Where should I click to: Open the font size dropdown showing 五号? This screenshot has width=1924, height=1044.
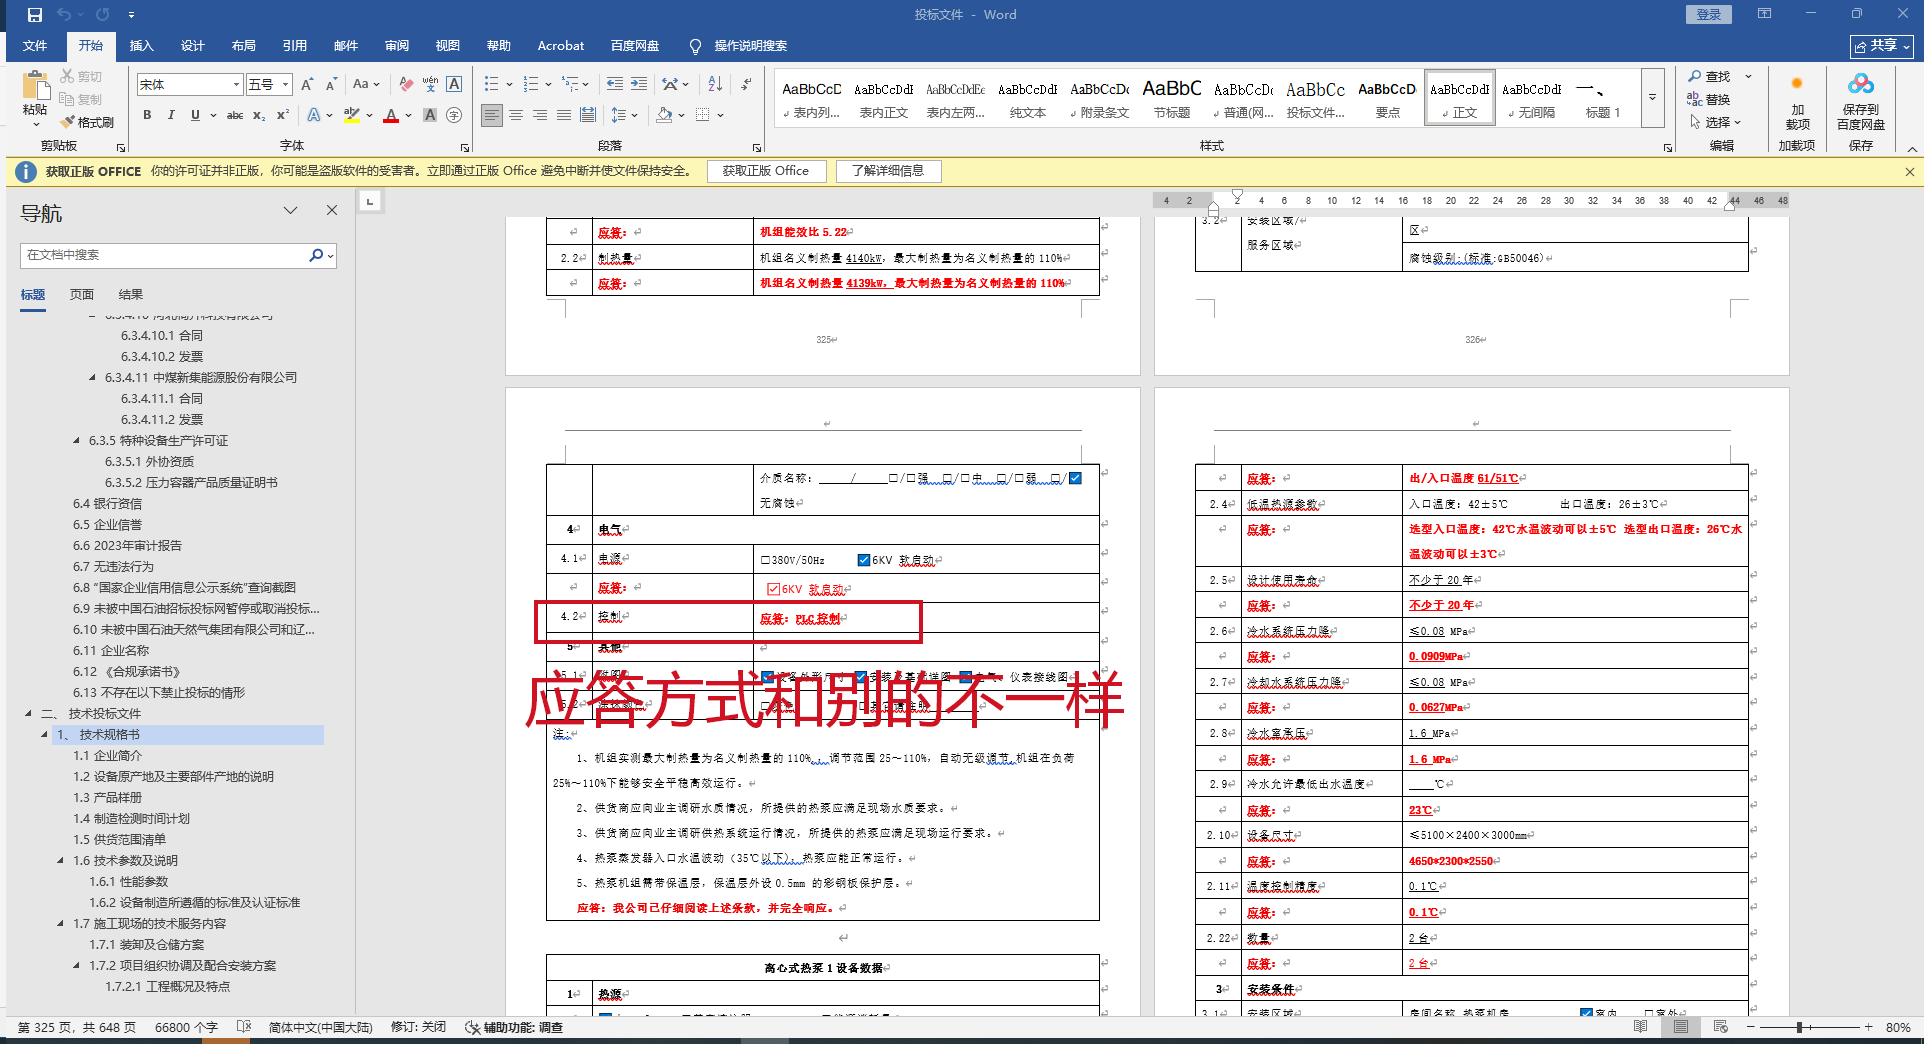tap(285, 85)
